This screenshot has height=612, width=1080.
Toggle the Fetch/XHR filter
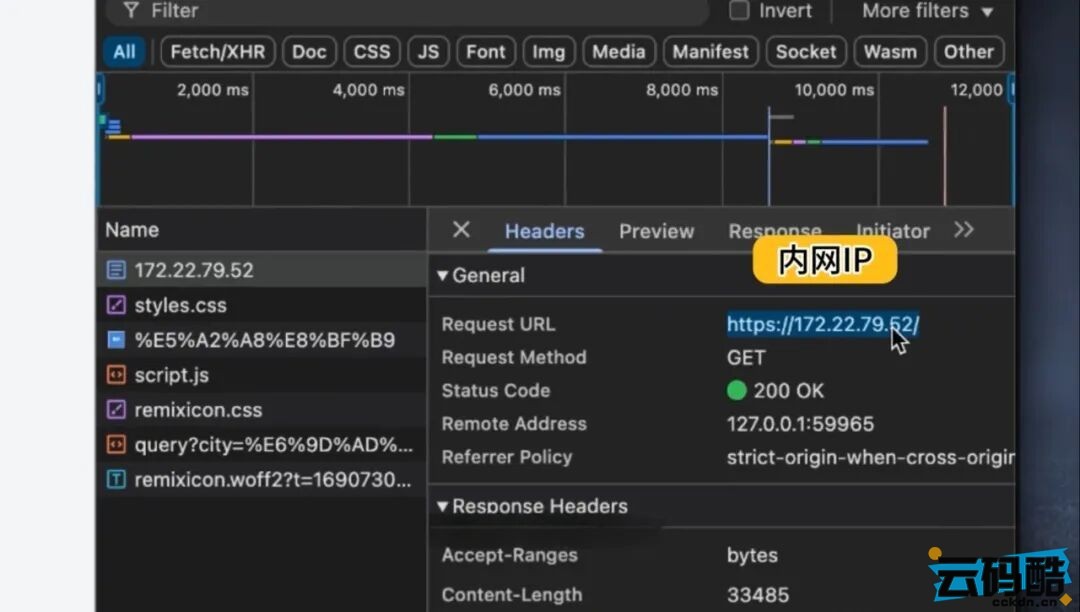click(216, 52)
